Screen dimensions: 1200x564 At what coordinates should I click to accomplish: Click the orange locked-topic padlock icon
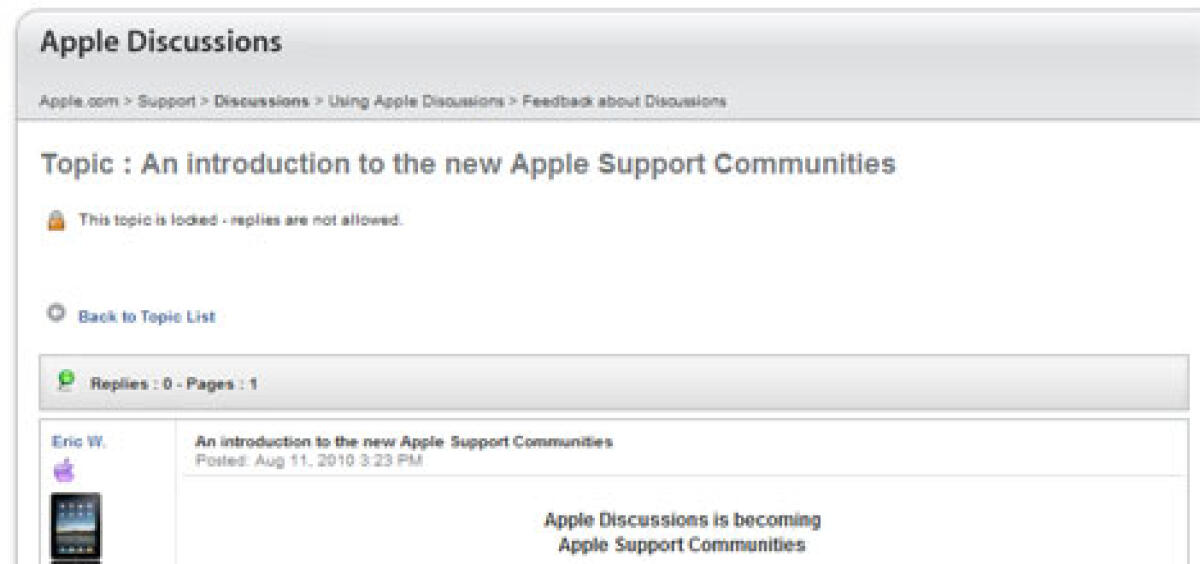click(x=56, y=220)
